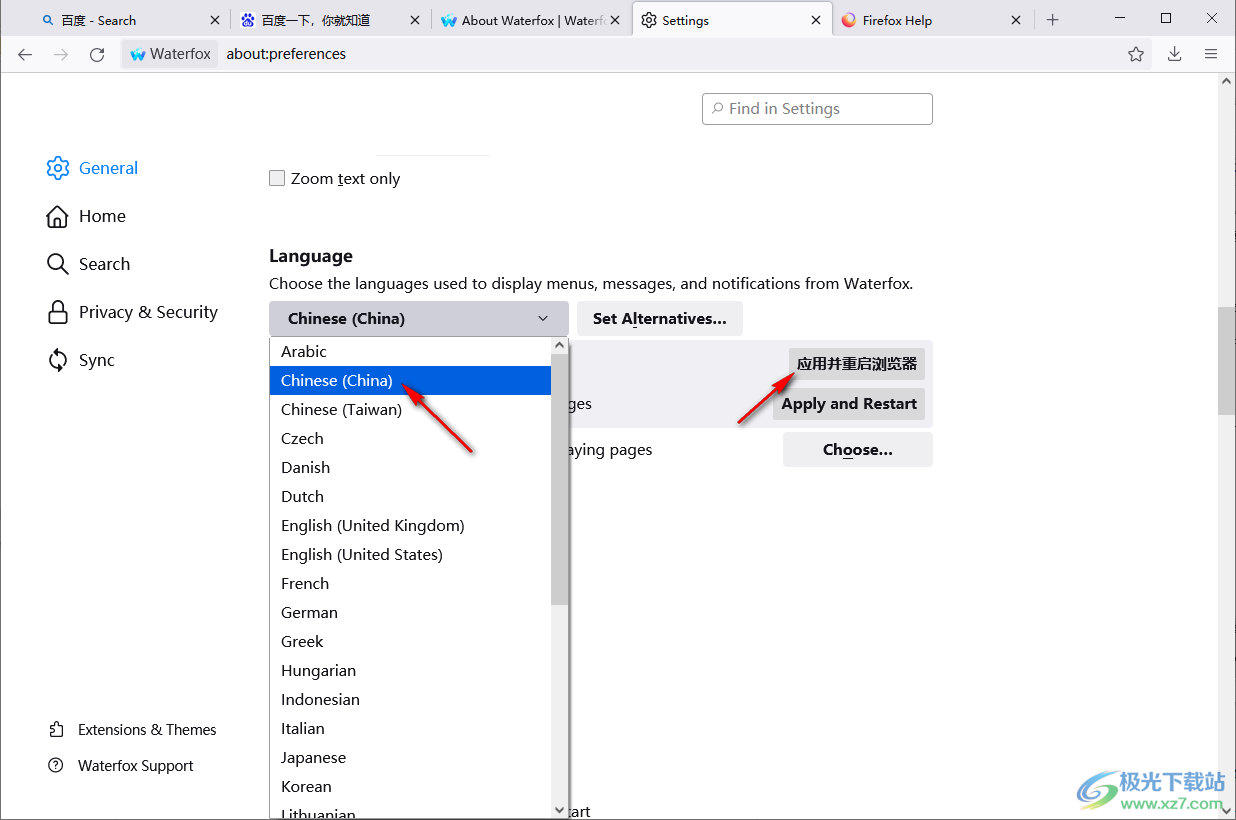Click the language list scrollbar thumb
The height and width of the screenshot is (820, 1236).
(559, 478)
